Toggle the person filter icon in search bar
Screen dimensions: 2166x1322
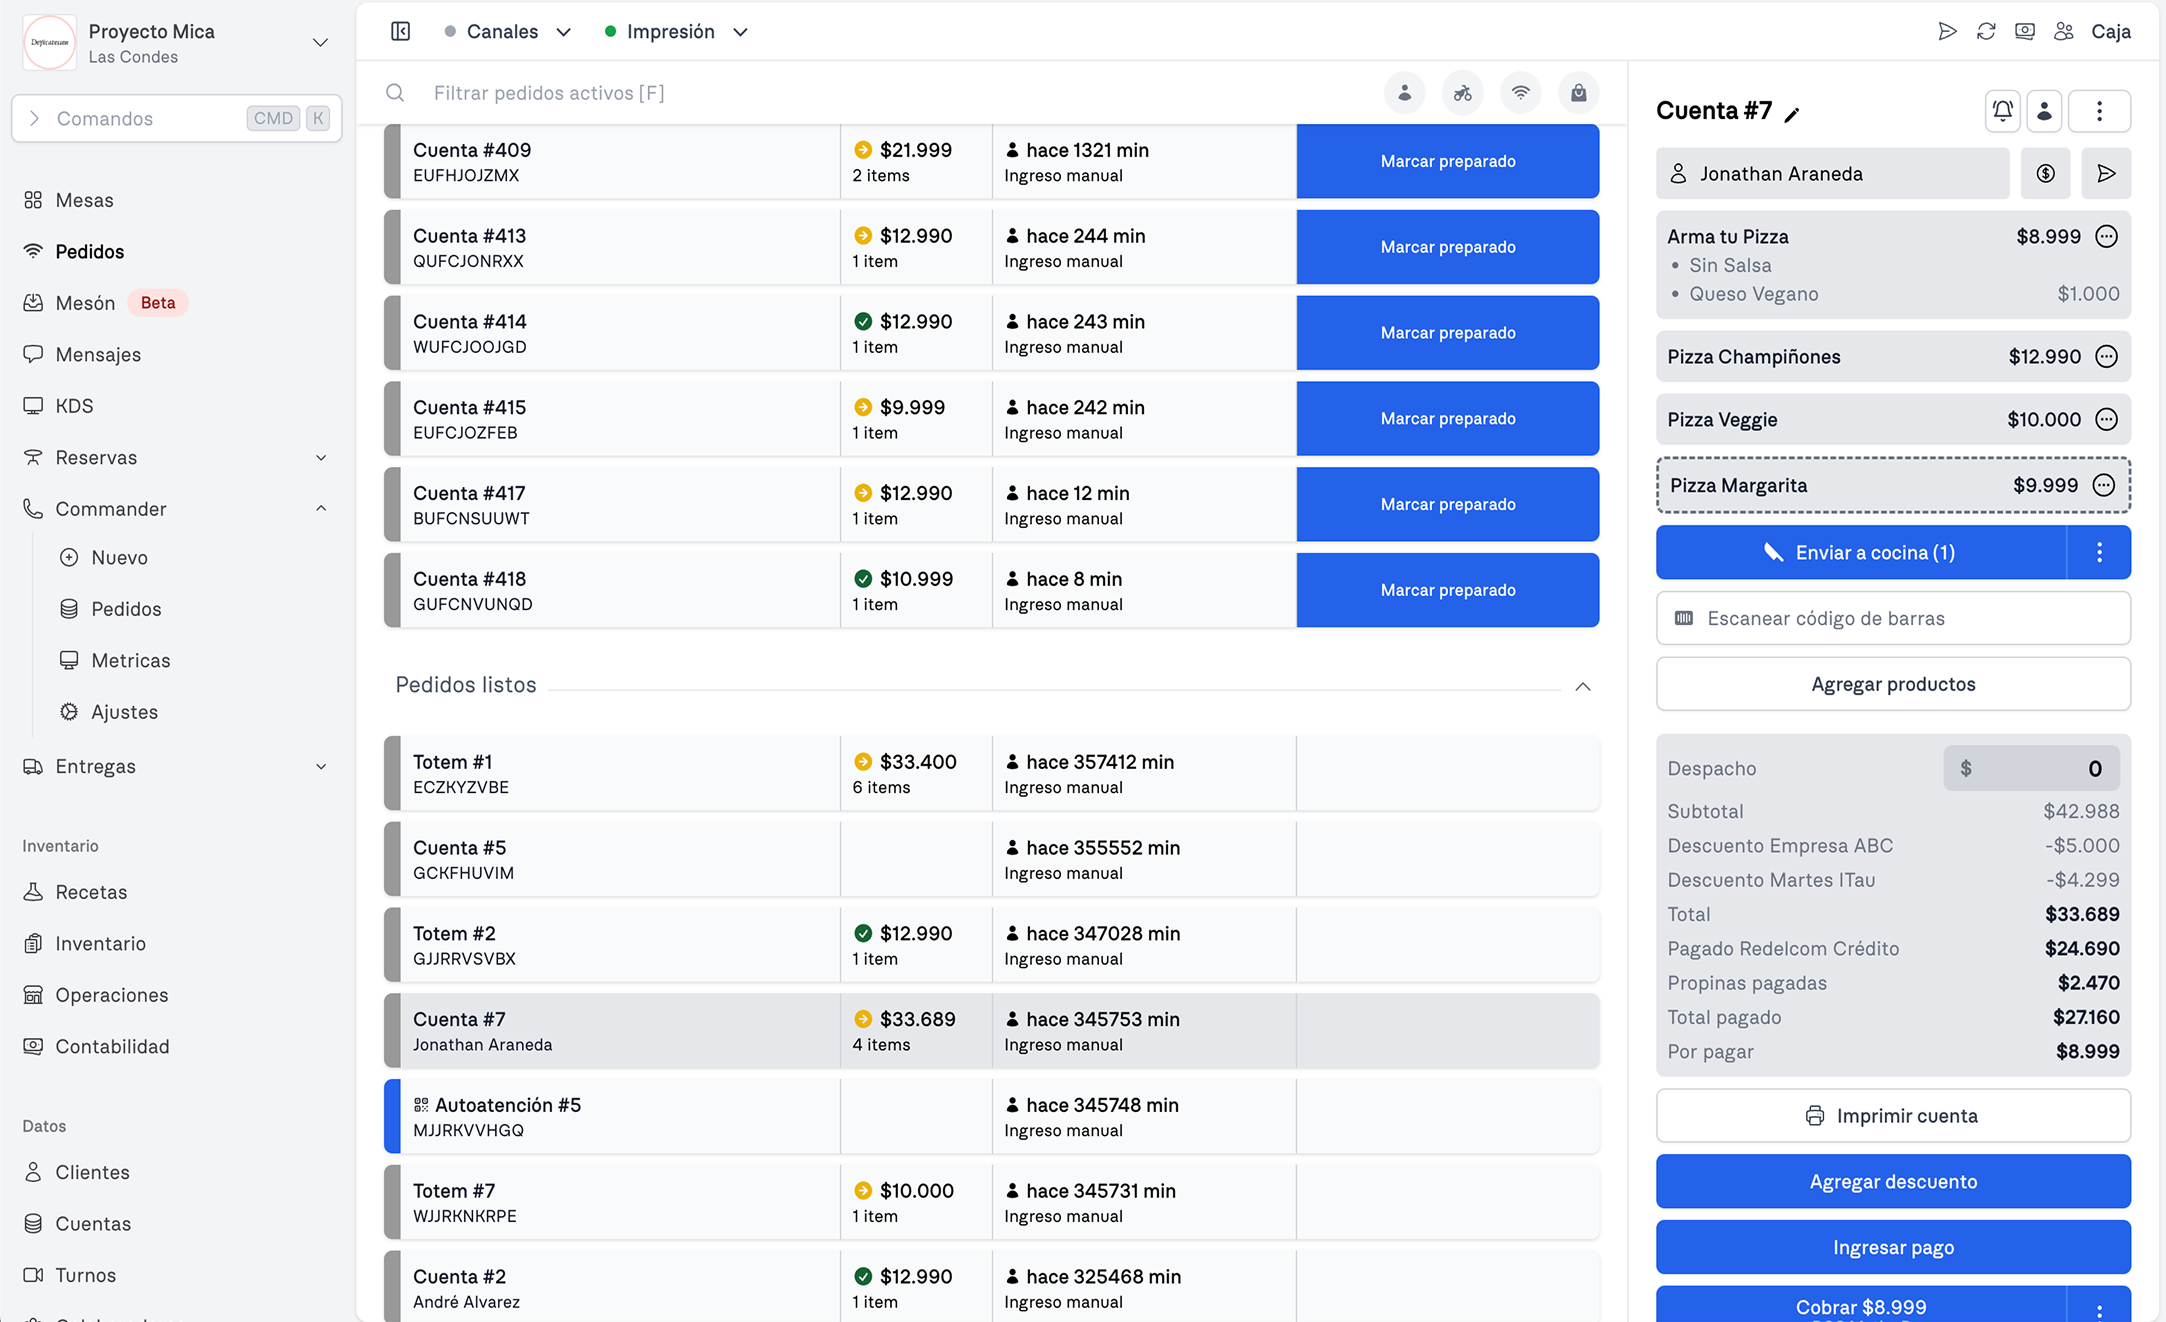[x=1404, y=93]
